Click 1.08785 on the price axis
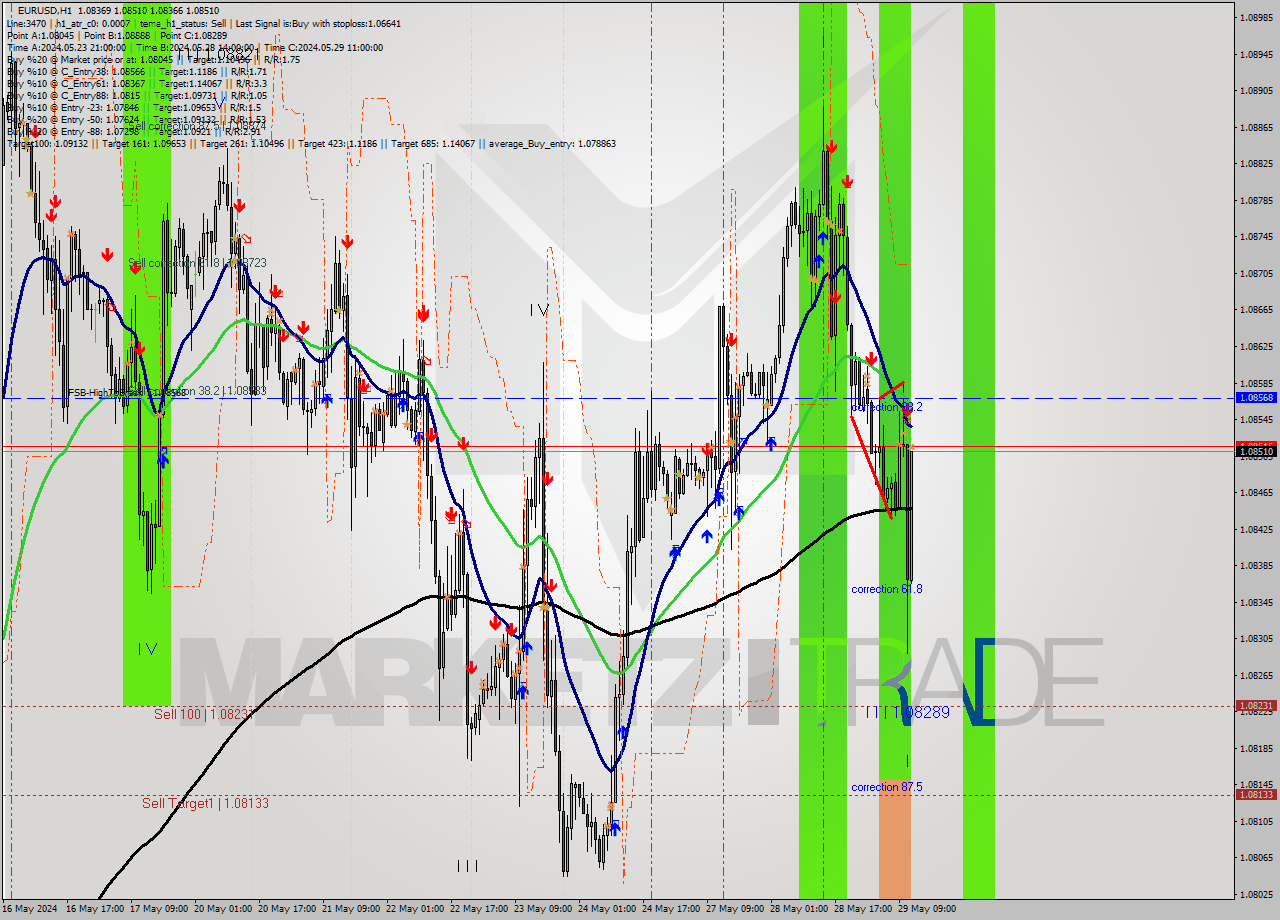 pyautogui.click(x=1256, y=200)
